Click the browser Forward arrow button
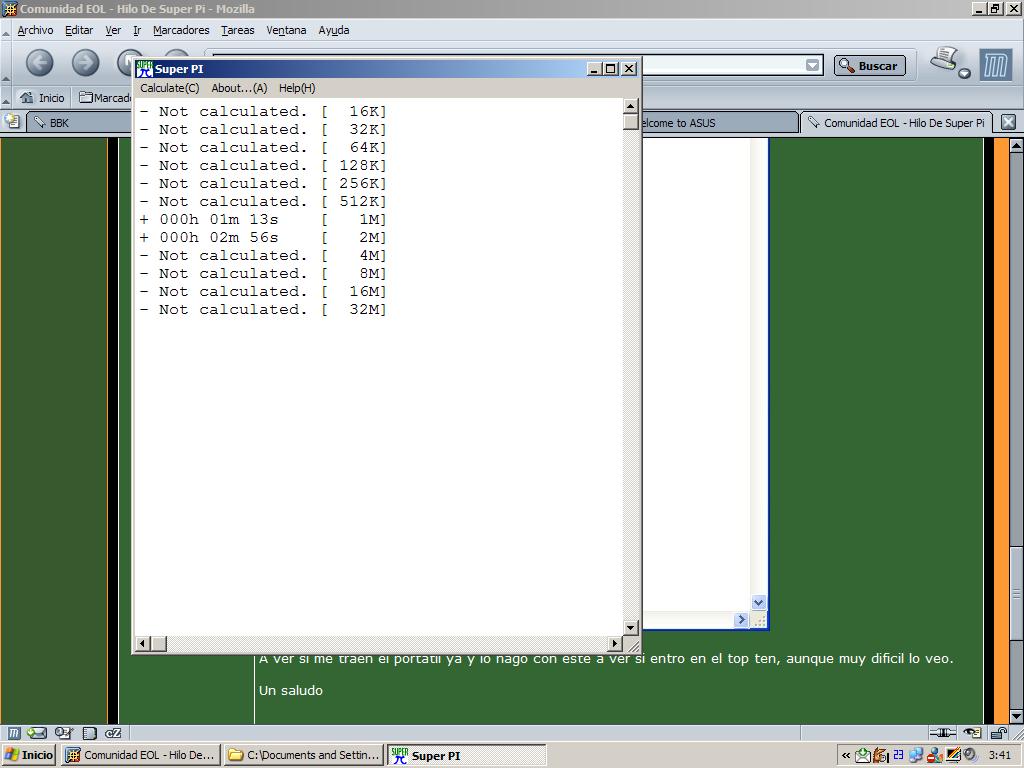 [85, 64]
